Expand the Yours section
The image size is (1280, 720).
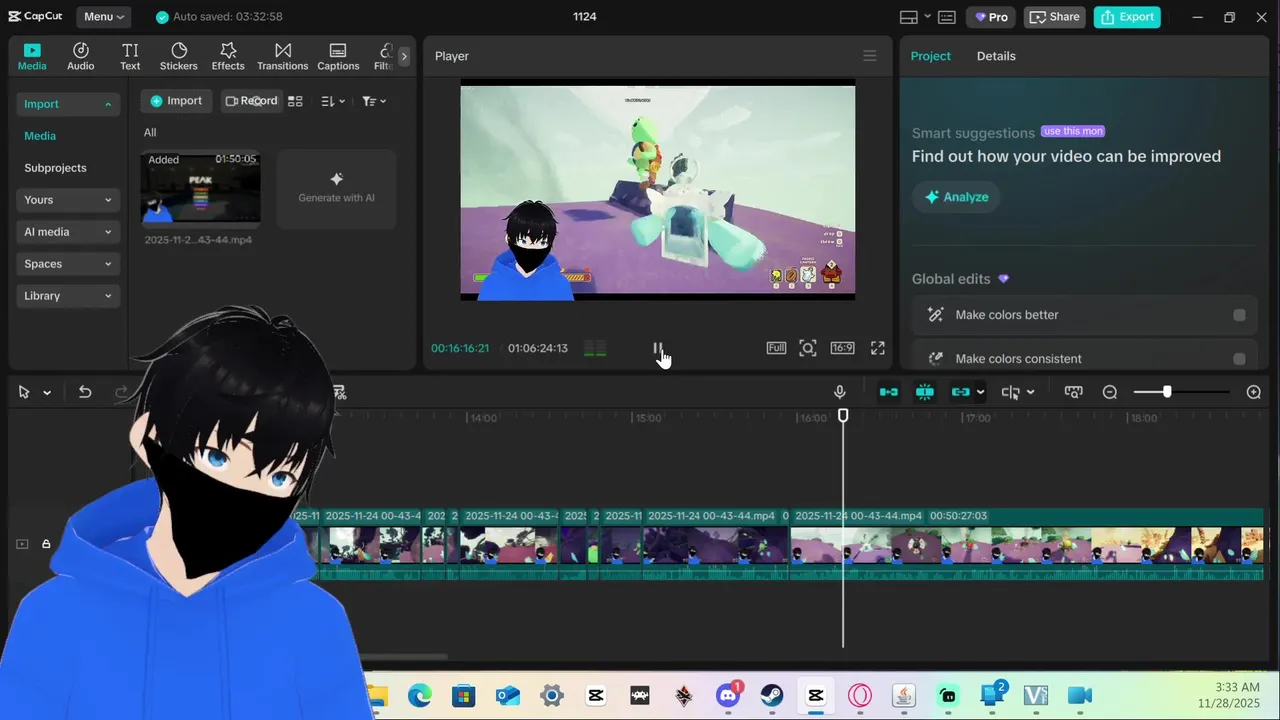68,200
